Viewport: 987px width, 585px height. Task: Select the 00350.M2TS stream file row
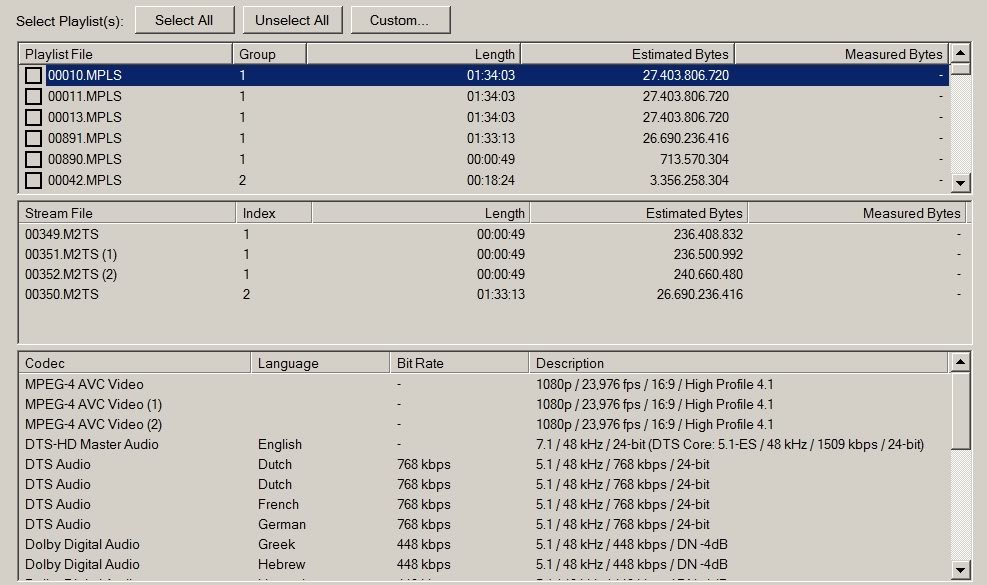[x=62, y=294]
